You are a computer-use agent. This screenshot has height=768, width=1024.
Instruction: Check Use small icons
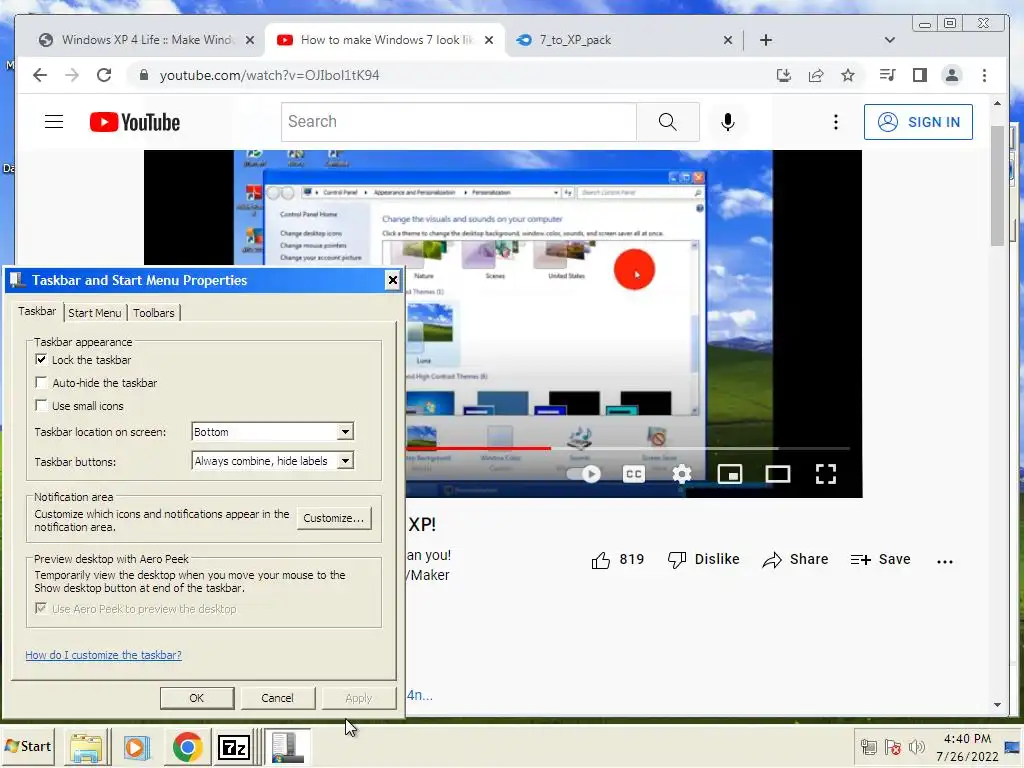point(41,406)
